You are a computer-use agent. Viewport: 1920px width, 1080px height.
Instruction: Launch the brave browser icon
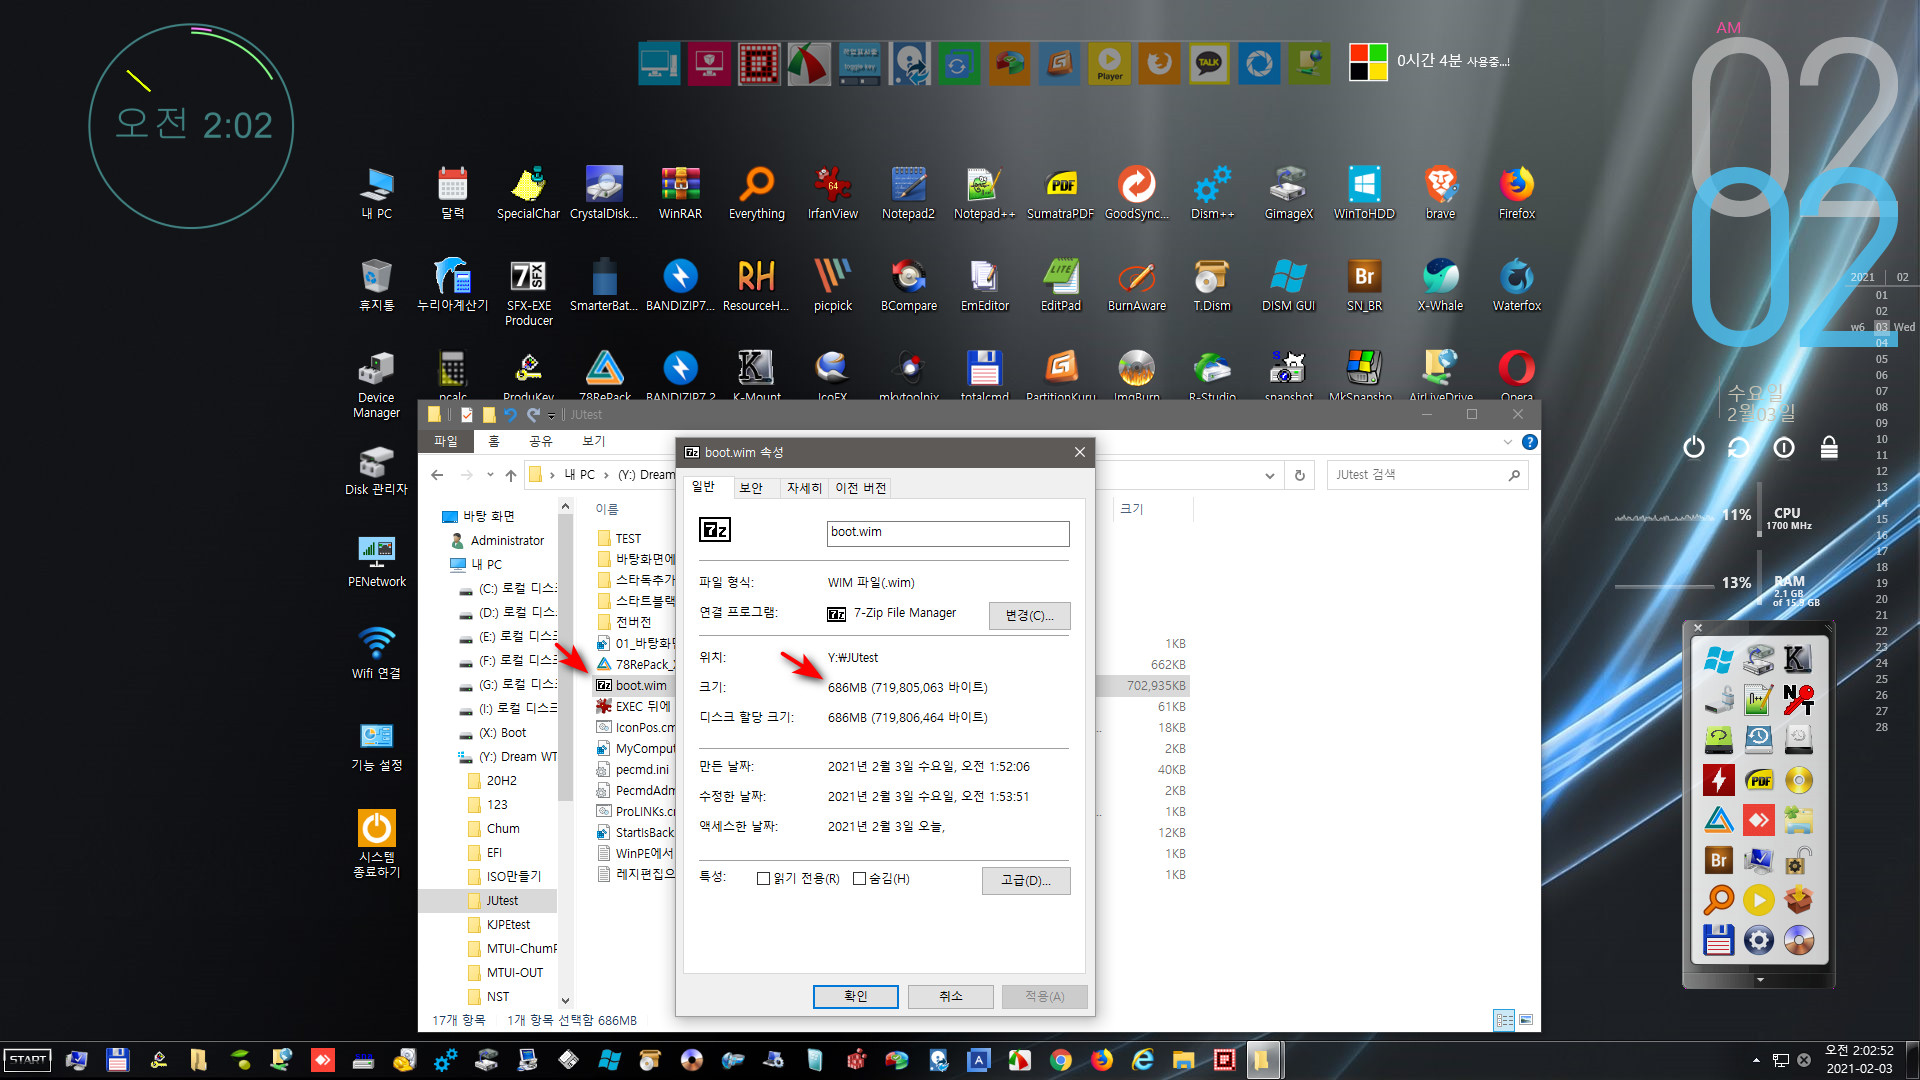pos(1440,193)
